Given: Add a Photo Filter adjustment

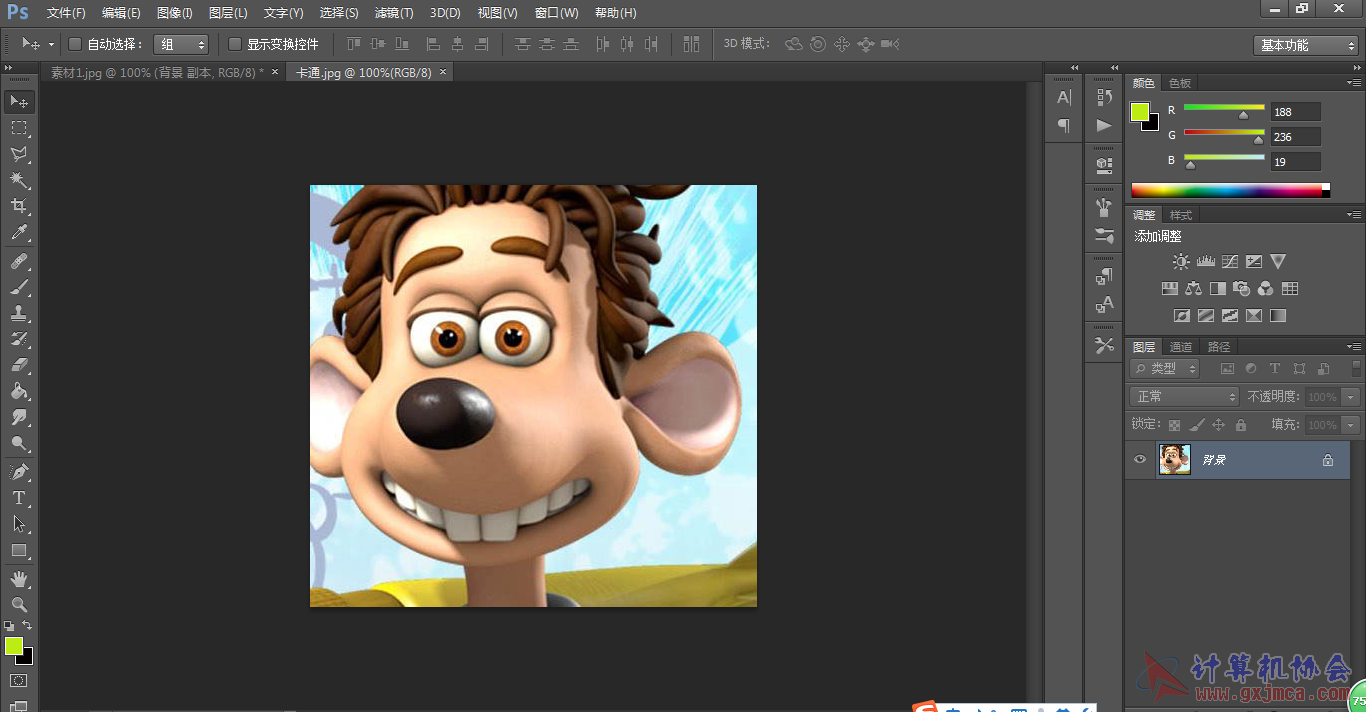Looking at the screenshot, I should pos(1241,289).
